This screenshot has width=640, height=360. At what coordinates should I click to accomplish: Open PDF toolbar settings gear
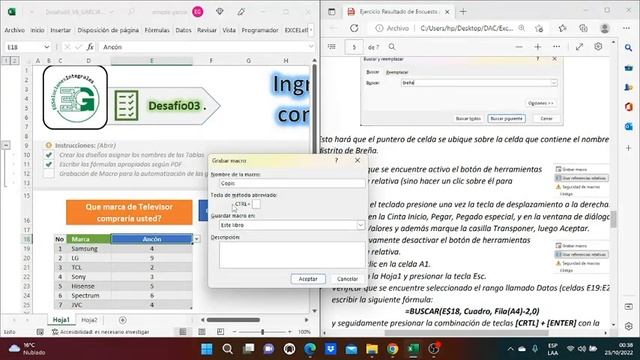(x=598, y=47)
